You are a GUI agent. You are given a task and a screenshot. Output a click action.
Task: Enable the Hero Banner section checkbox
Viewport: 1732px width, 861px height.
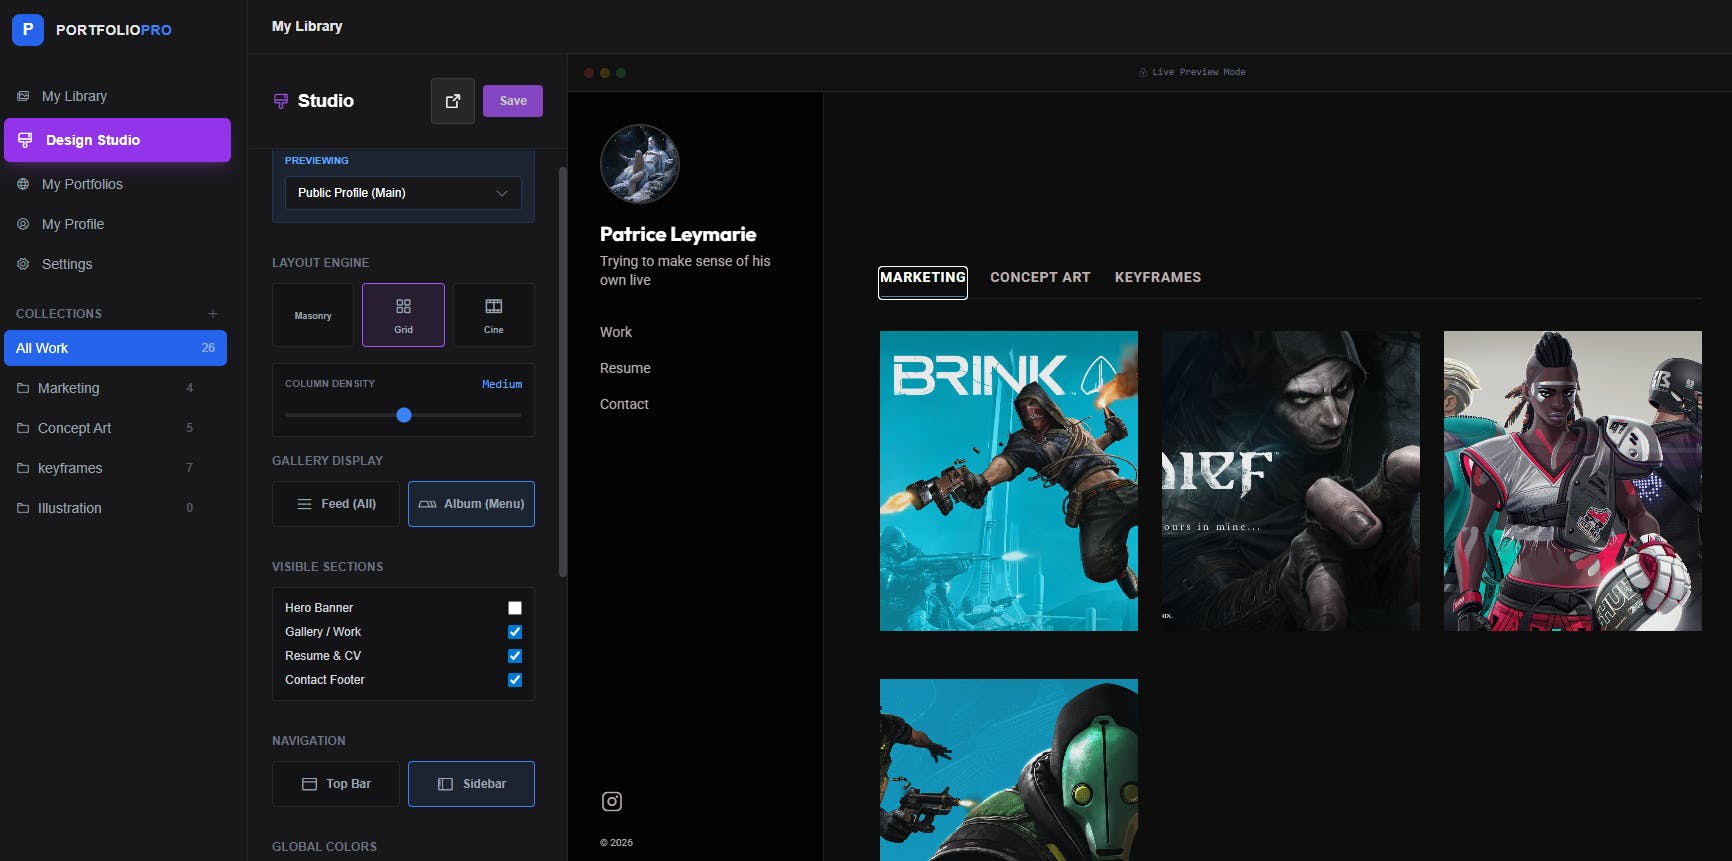tap(515, 608)
